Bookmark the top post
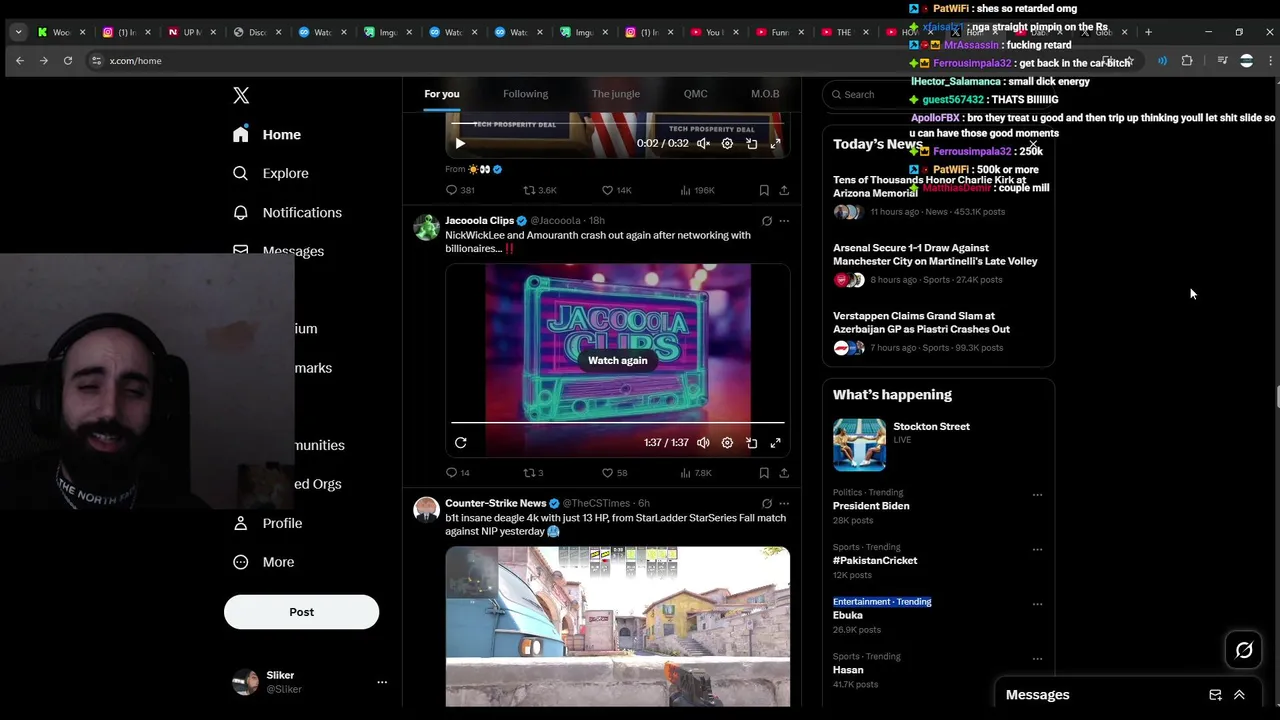Screen dimensions: 1280x720 (x=764, y=190)
